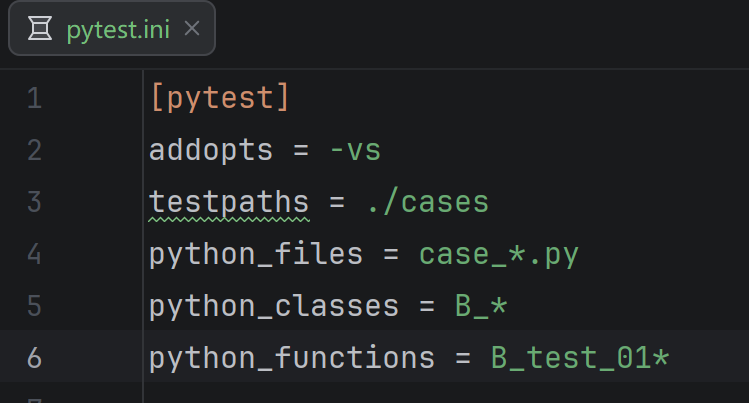Click the python_files key
749x403 pixels.
pos(256,254)
